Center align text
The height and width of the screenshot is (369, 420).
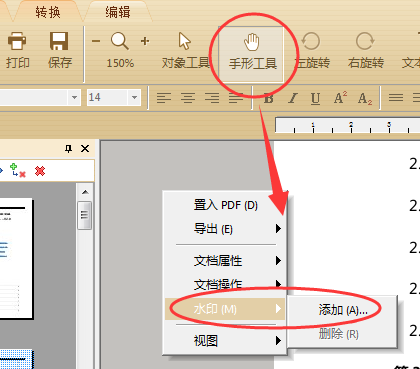(x=188, y=98)
